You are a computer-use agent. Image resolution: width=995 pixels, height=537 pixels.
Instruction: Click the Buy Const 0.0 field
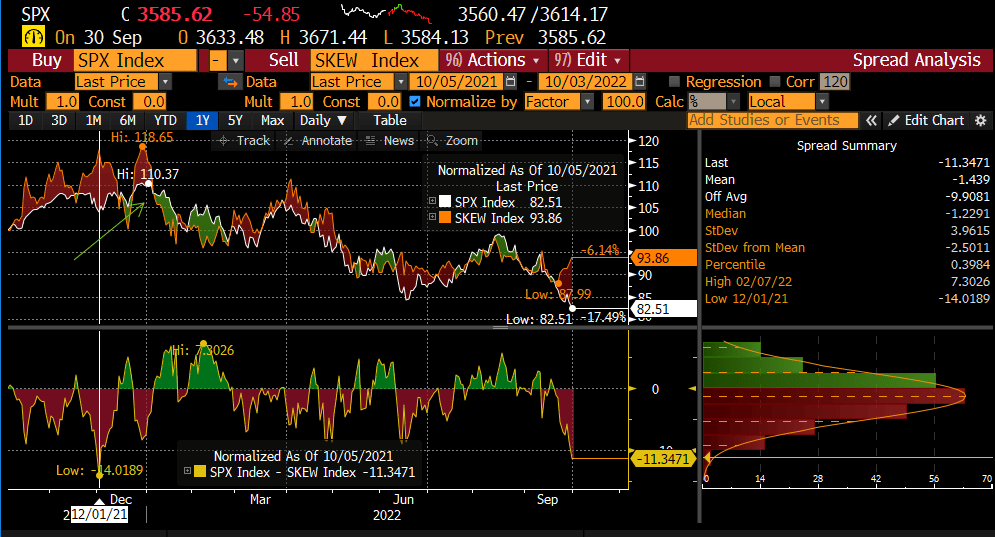coord(150,102)
